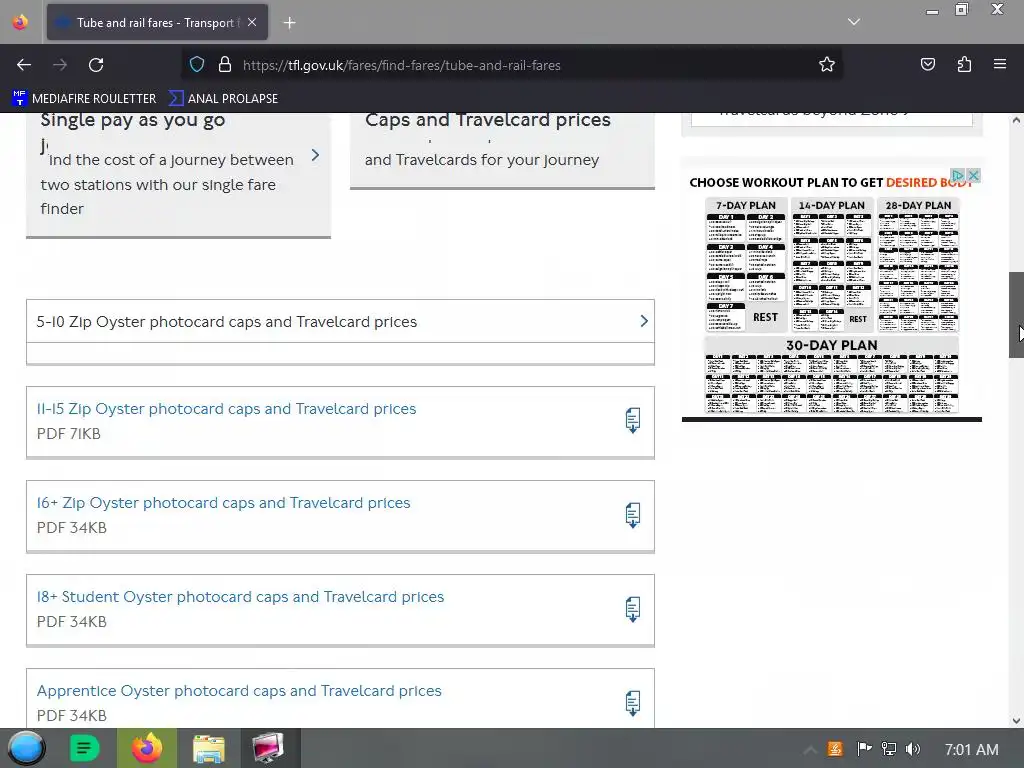Click the scrollbar up arrow
The image size is (1024, 768).
[1016, 120]
